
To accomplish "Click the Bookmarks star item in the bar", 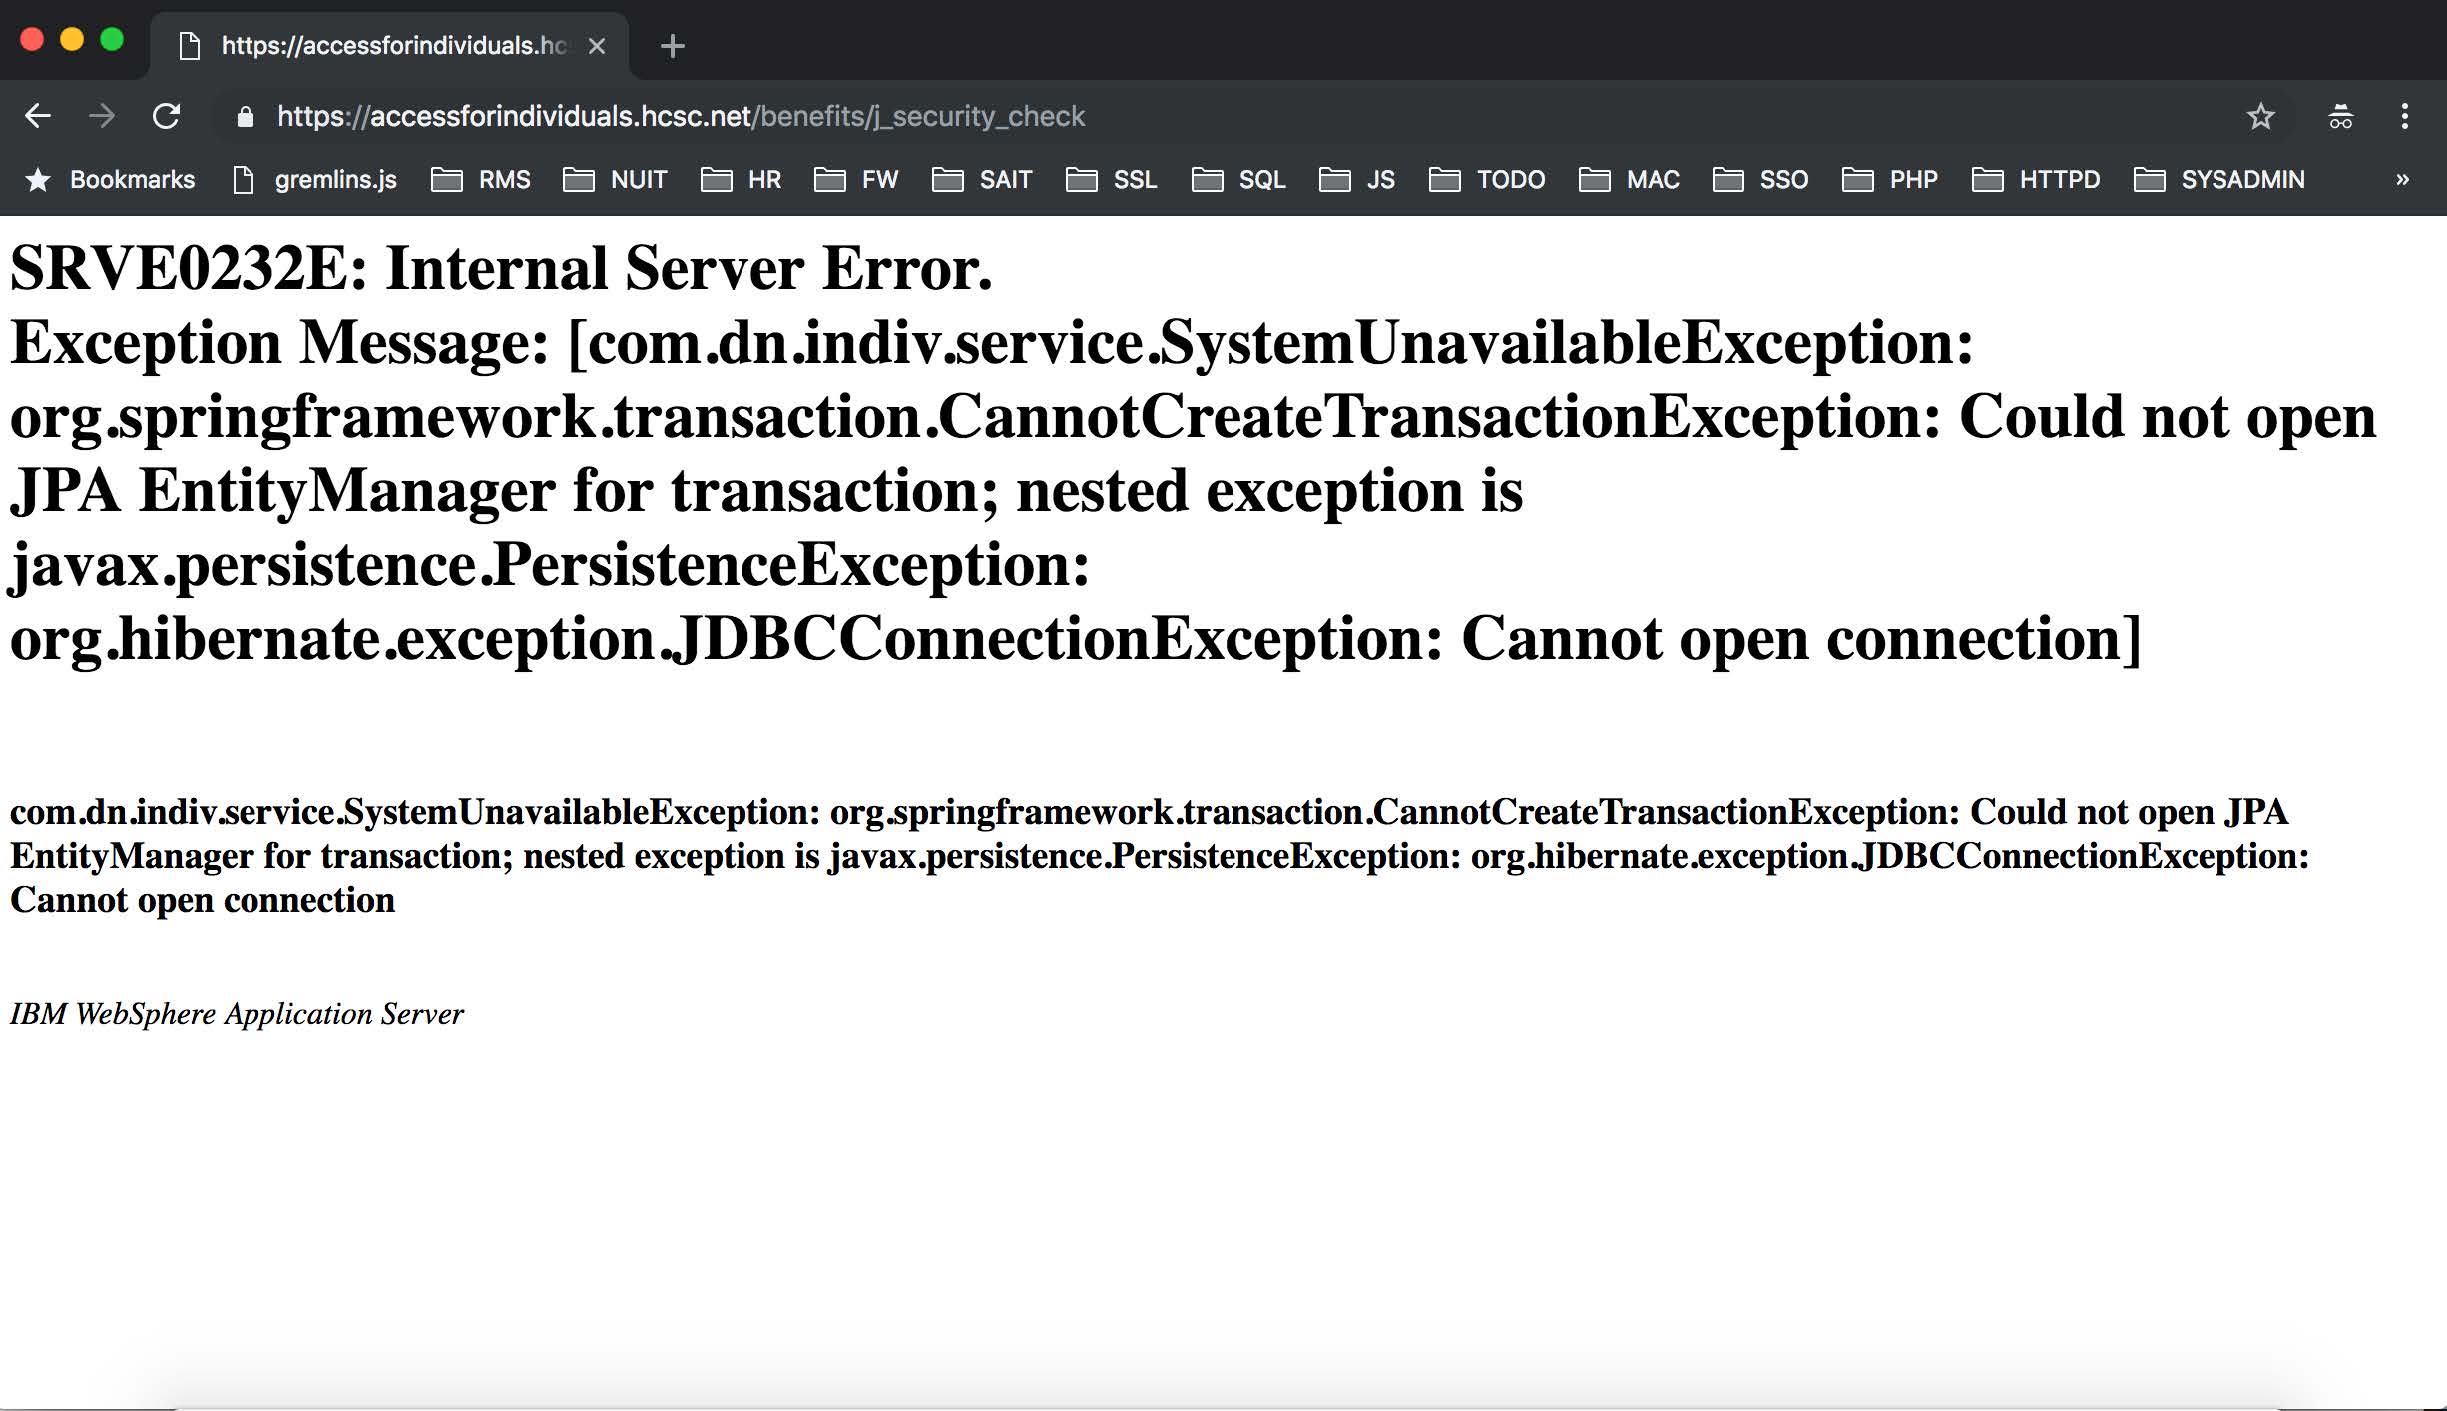I will pos(110,180).
